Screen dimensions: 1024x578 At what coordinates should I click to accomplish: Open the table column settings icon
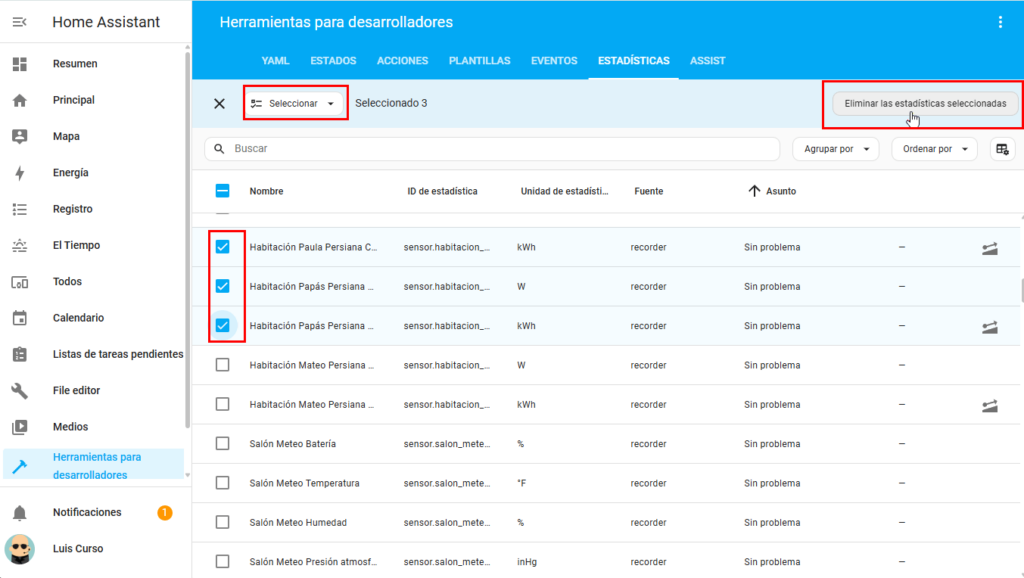1001,149
